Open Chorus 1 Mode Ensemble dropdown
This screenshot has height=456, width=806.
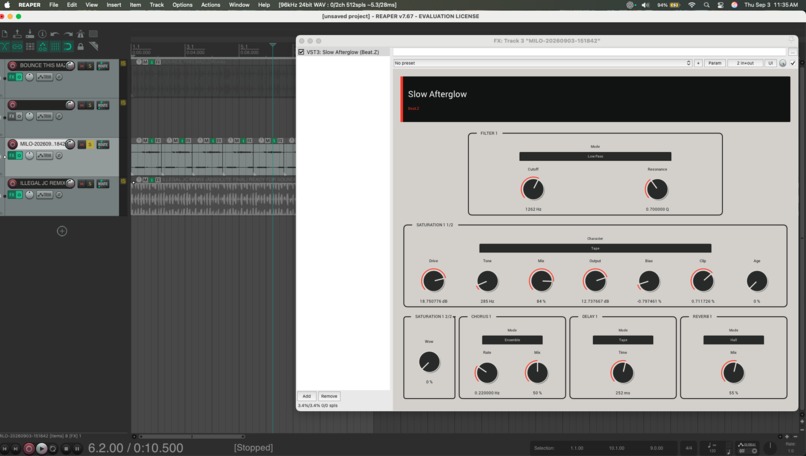pyautogui.click(x=512, y=340)
